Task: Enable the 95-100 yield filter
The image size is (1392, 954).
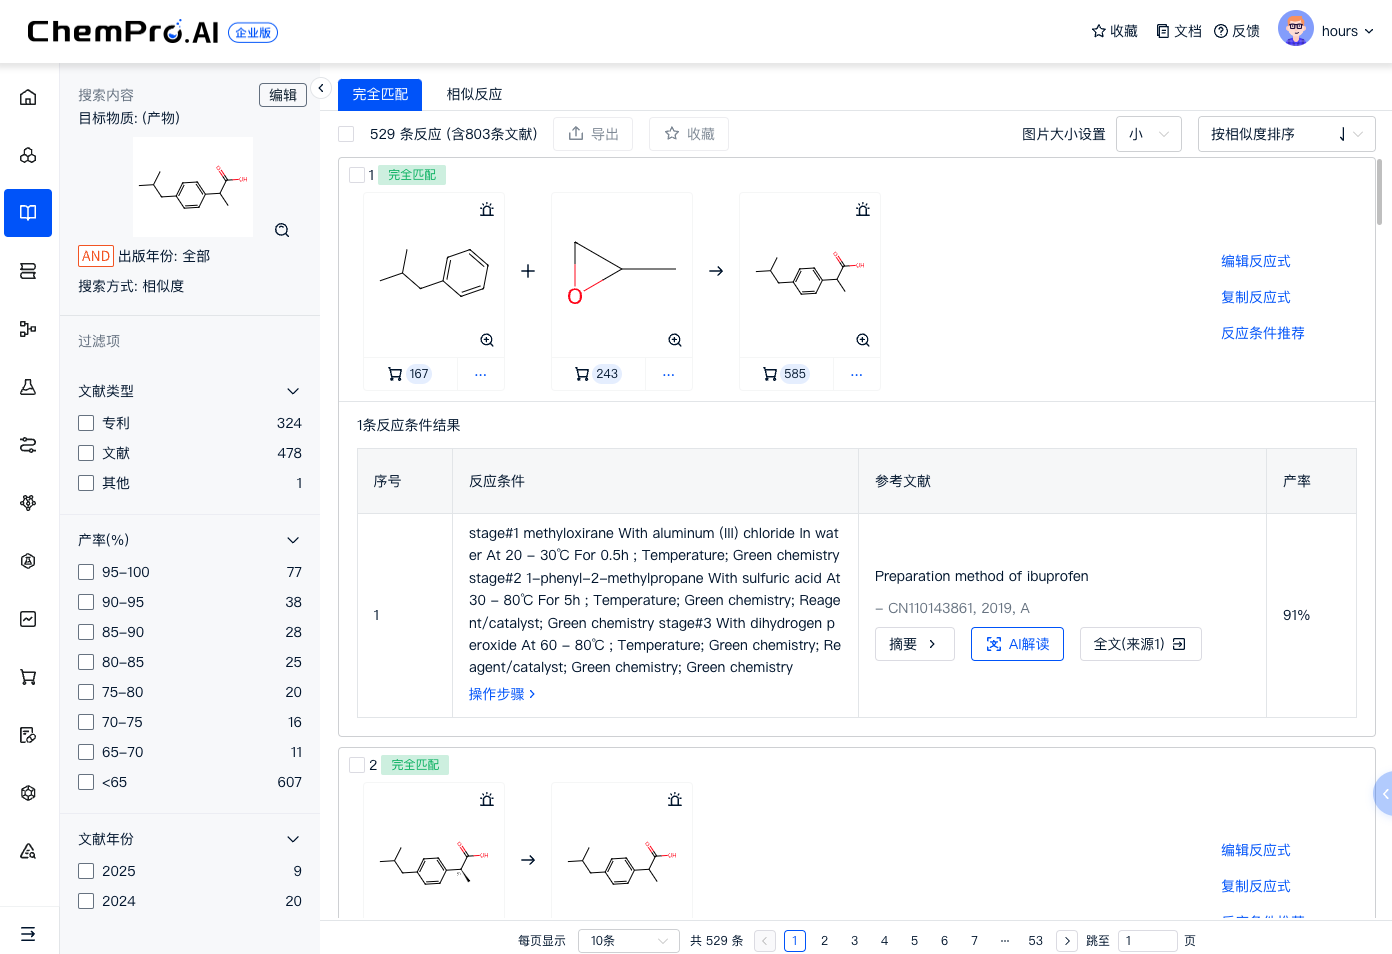Action: coord(86,571)
